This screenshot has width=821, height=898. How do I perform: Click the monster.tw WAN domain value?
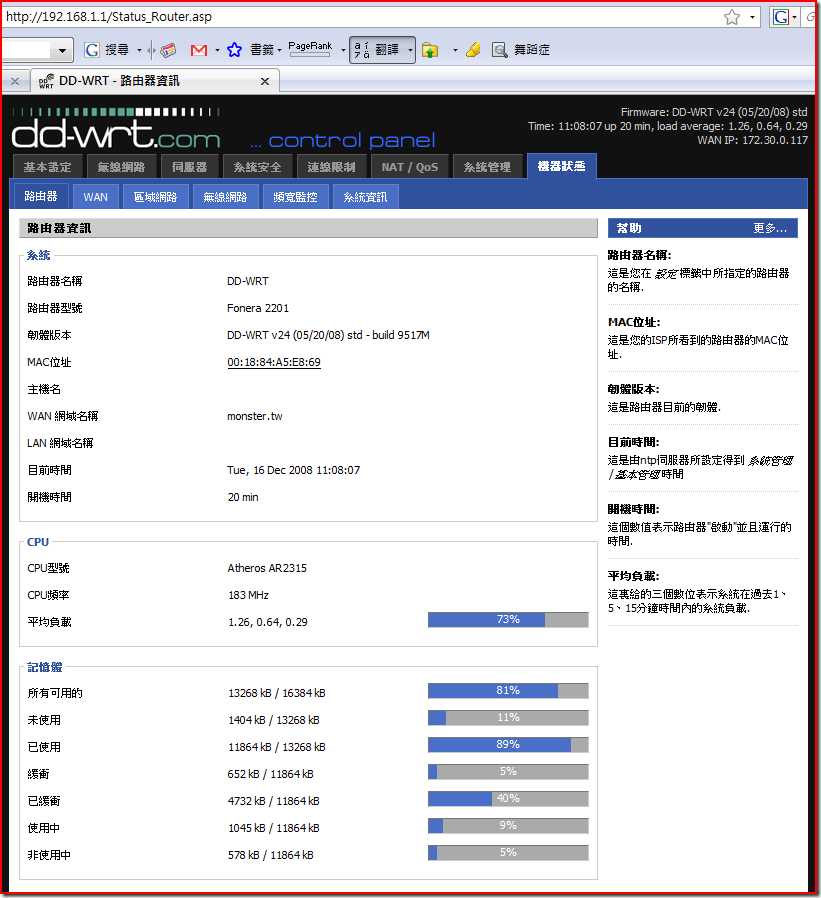[255, 416]
